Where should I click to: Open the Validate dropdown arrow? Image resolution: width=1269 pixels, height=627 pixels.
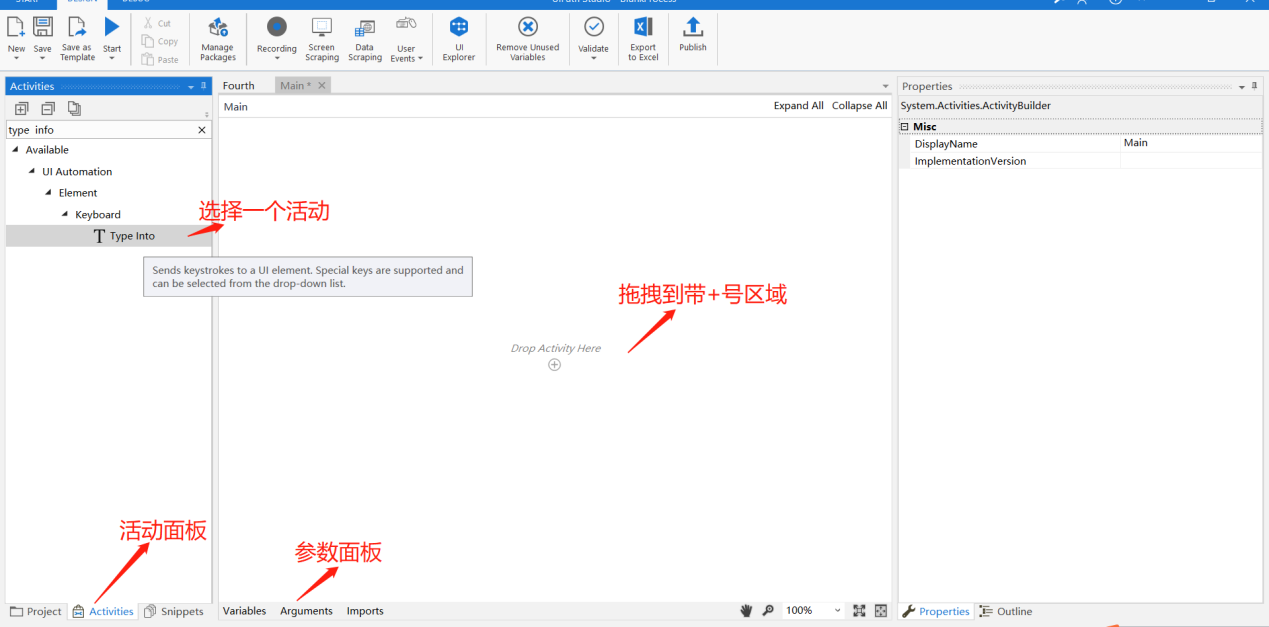594,58
